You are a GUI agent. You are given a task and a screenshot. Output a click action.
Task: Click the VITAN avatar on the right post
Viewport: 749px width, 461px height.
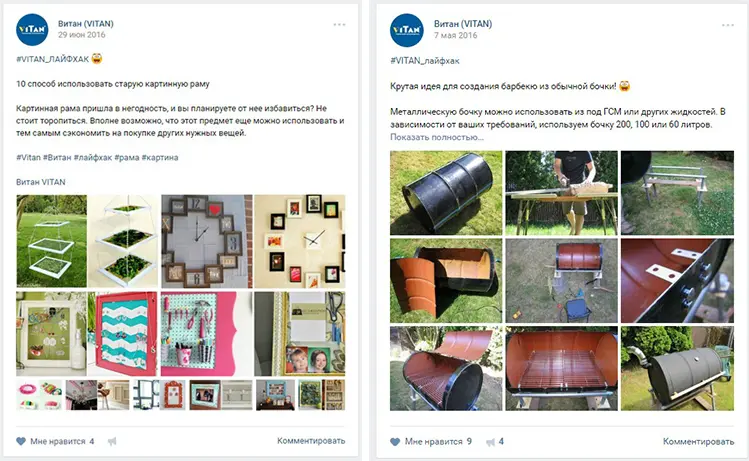[x=407, y=30]
